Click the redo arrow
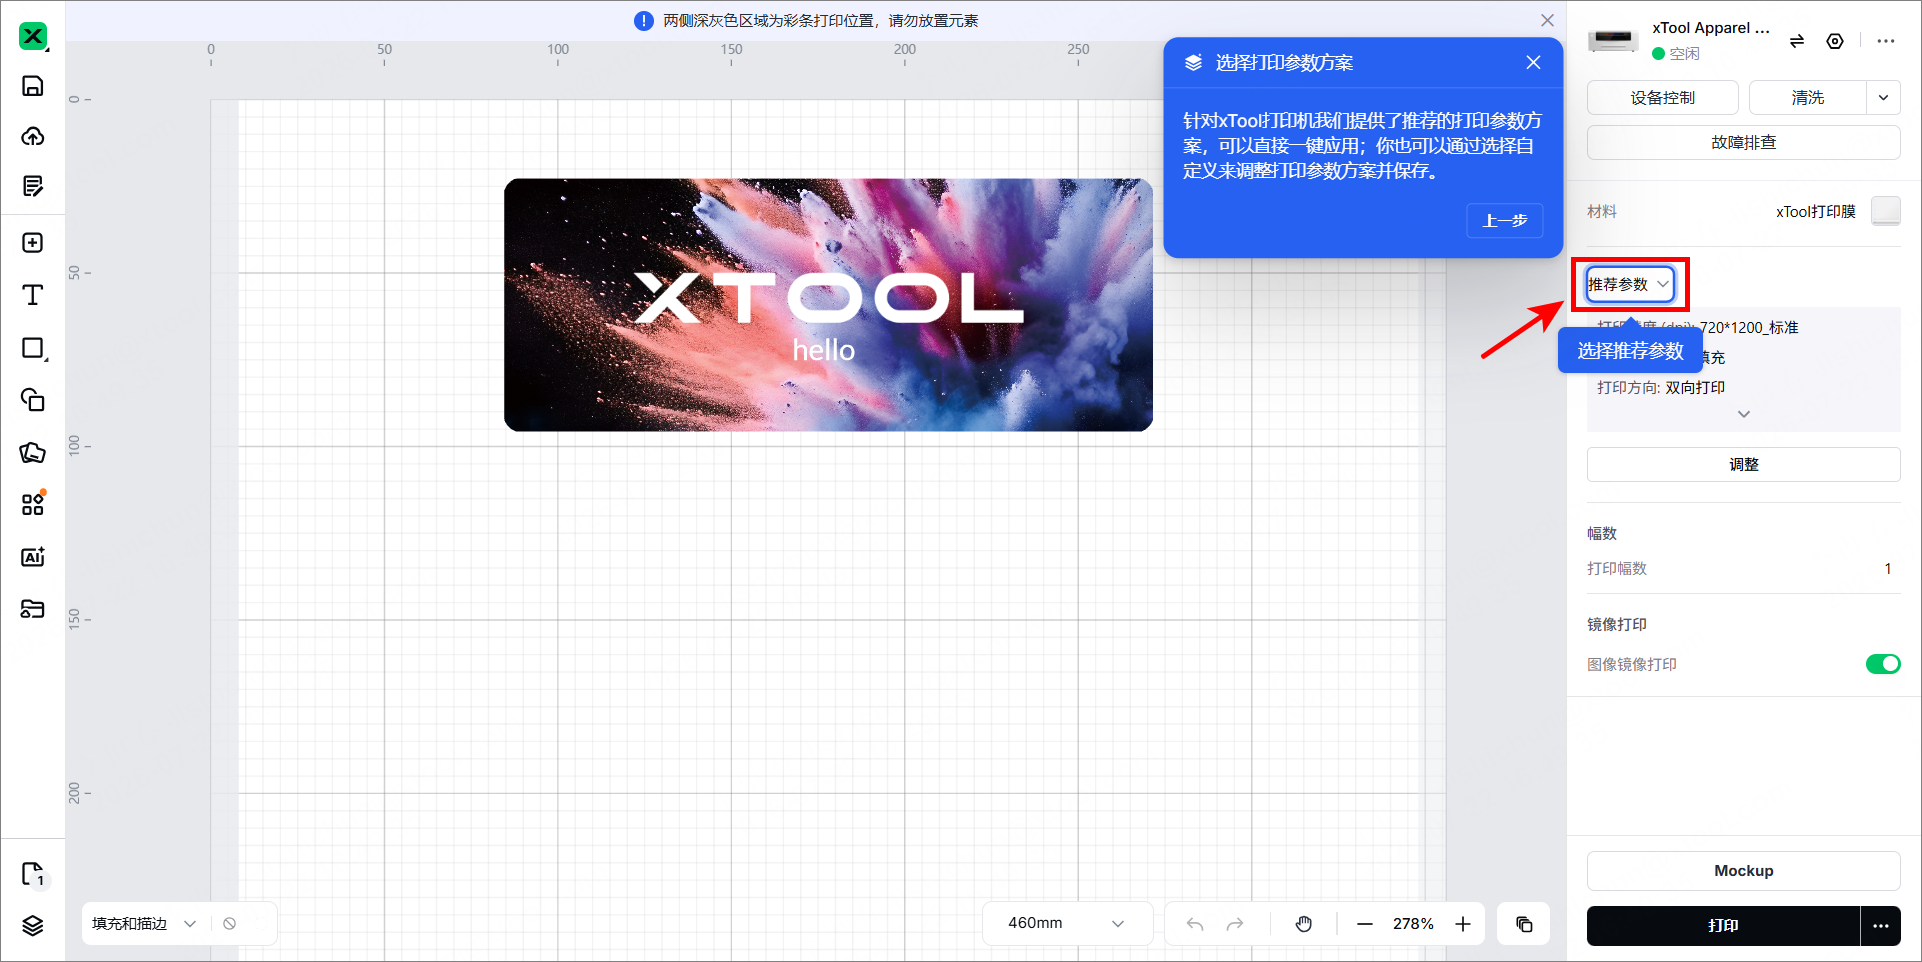The width and height of the screenshot is (1922, 962). 1235,924
